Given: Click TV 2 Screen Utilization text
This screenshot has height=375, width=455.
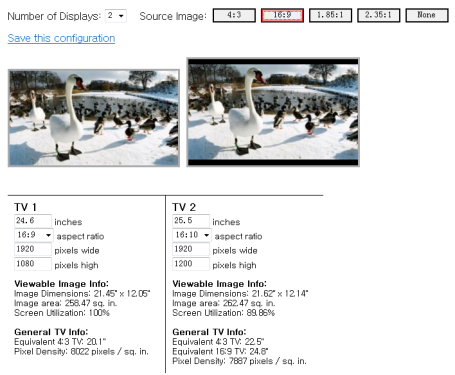Looking at the screenshot, I should tap(223, 313).
